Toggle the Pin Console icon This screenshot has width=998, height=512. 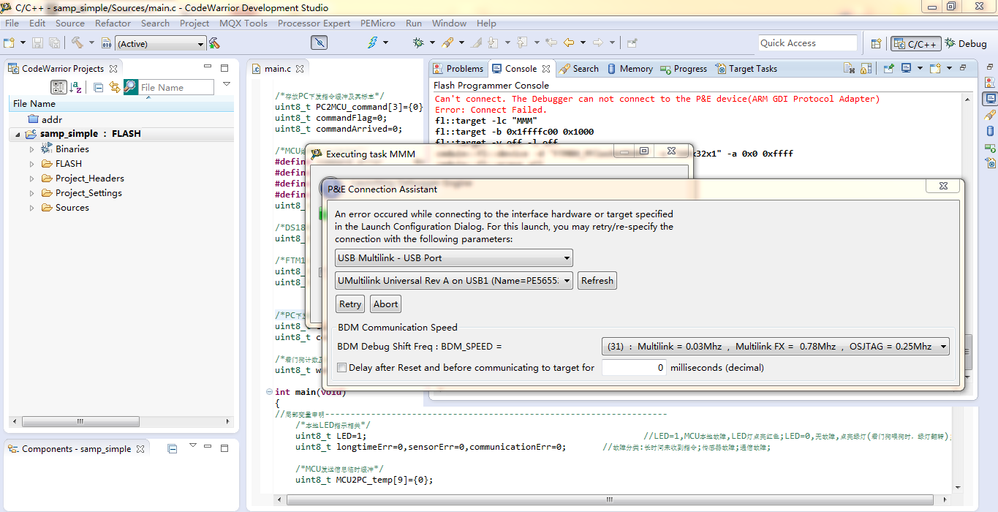pos(889,68)
